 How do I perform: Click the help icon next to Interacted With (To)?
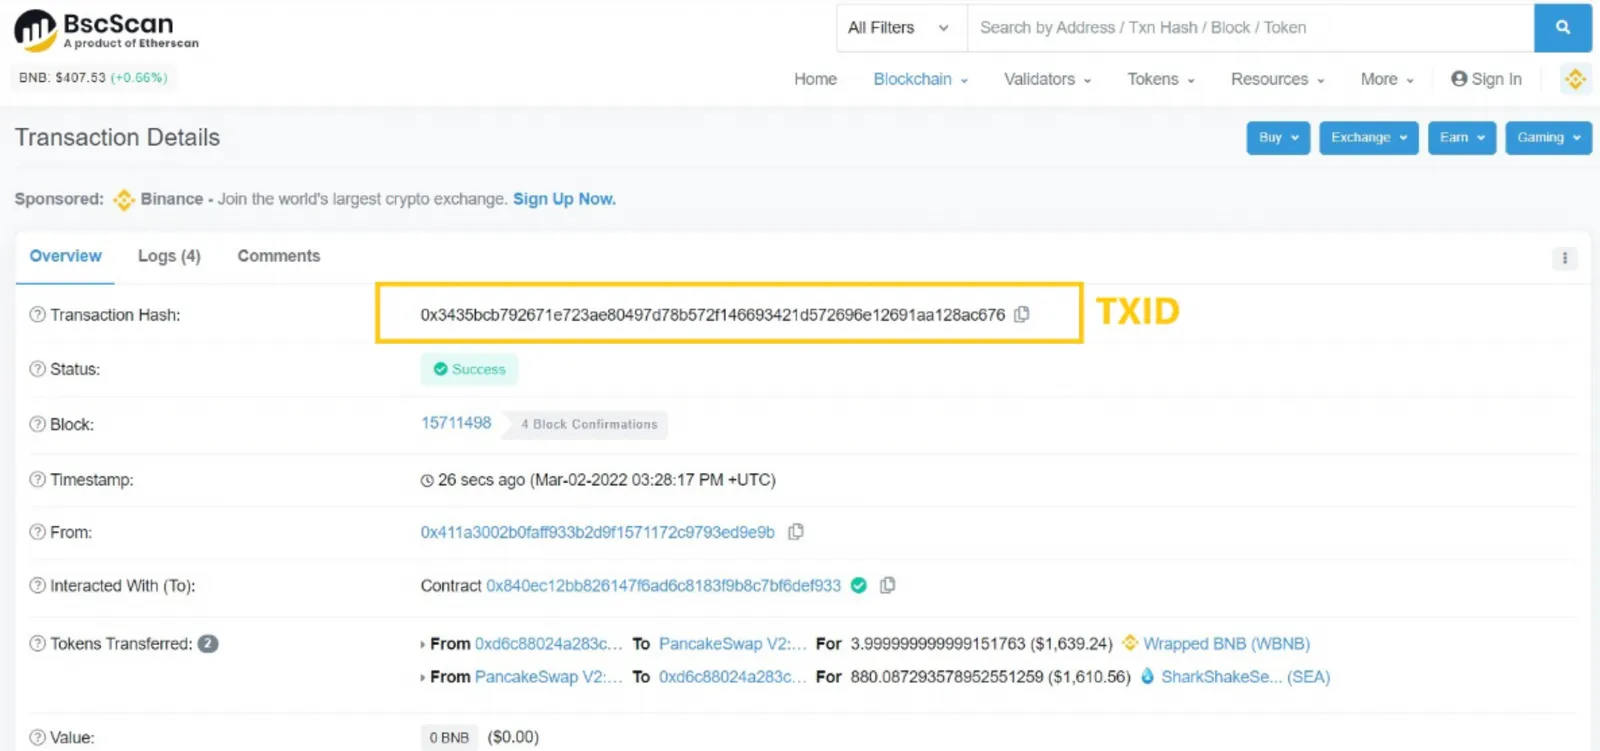pos(37,585)
